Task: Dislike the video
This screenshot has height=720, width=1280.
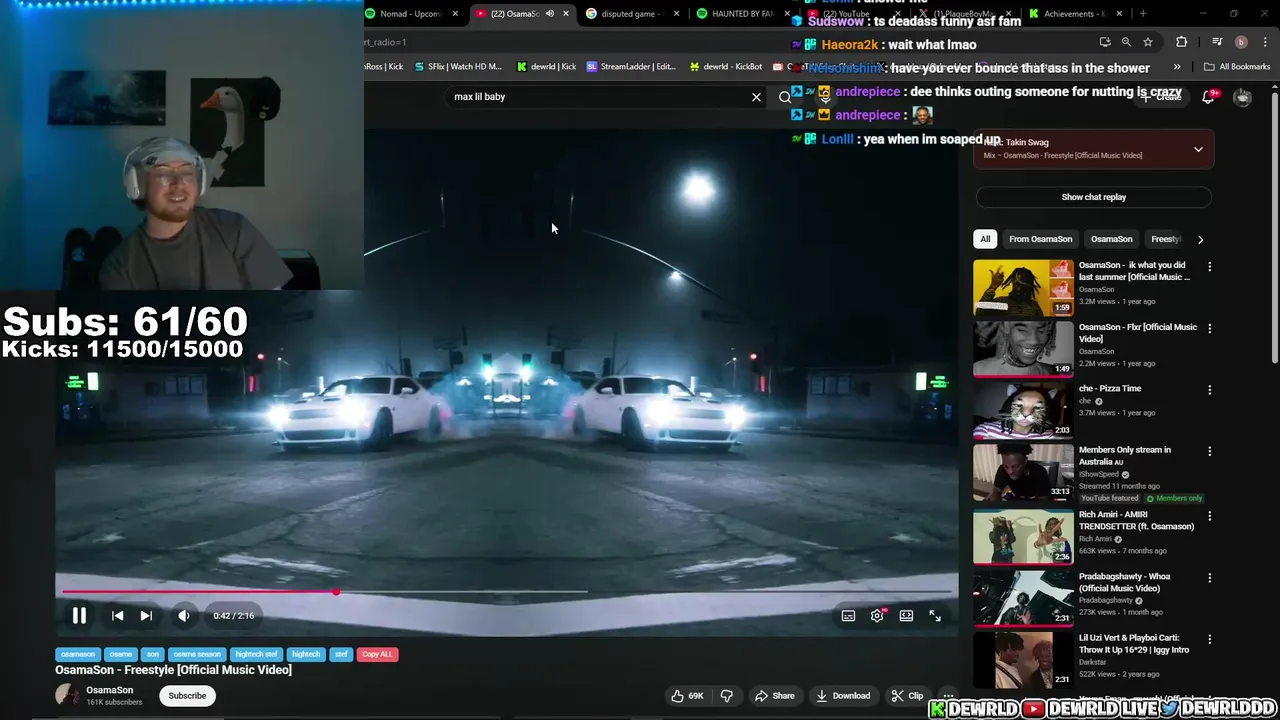Action: coord(727,696)
